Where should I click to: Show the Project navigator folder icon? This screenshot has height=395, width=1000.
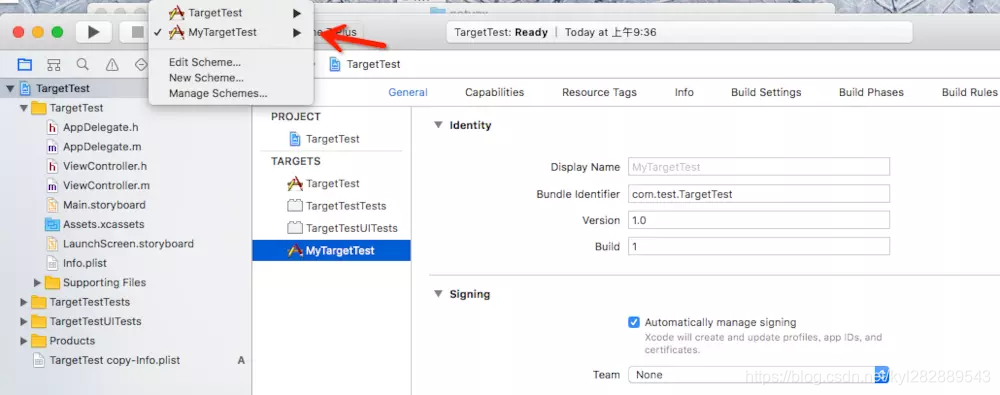click(25, 64)
